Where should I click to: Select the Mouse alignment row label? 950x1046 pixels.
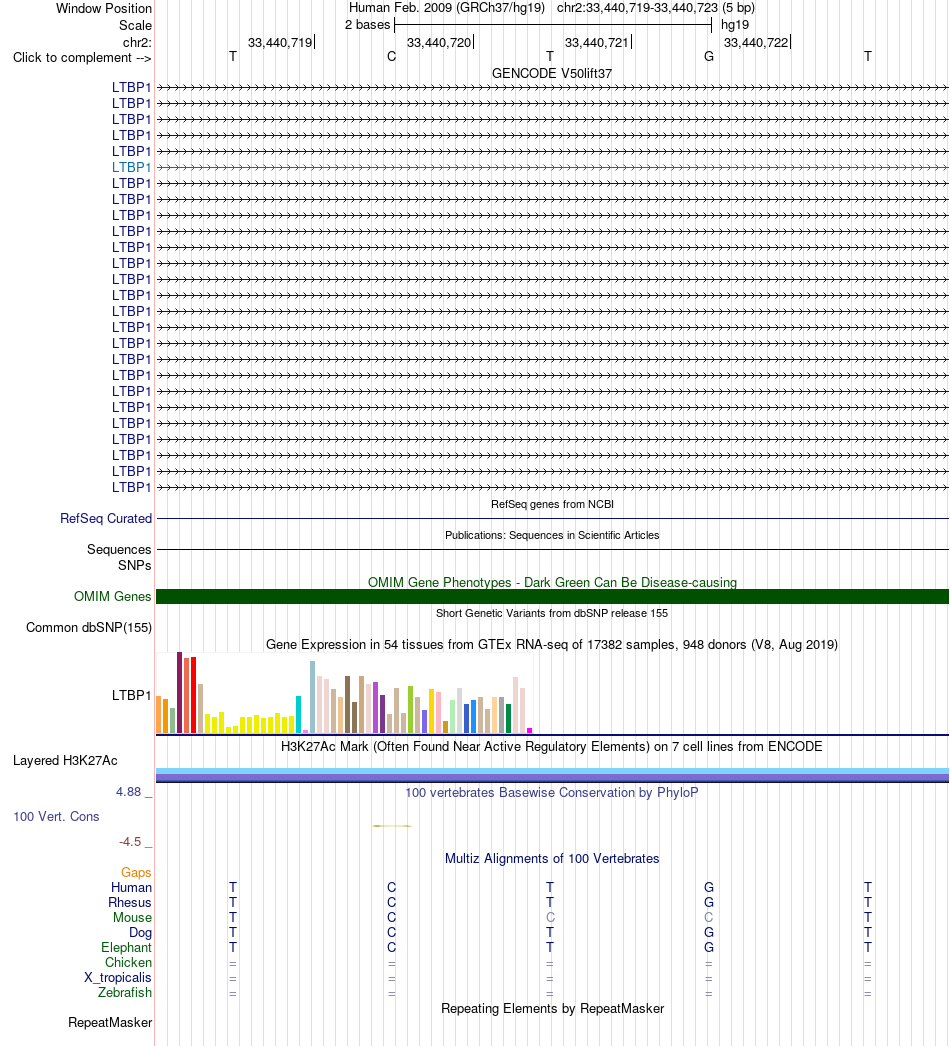click(x=132, y=917)
